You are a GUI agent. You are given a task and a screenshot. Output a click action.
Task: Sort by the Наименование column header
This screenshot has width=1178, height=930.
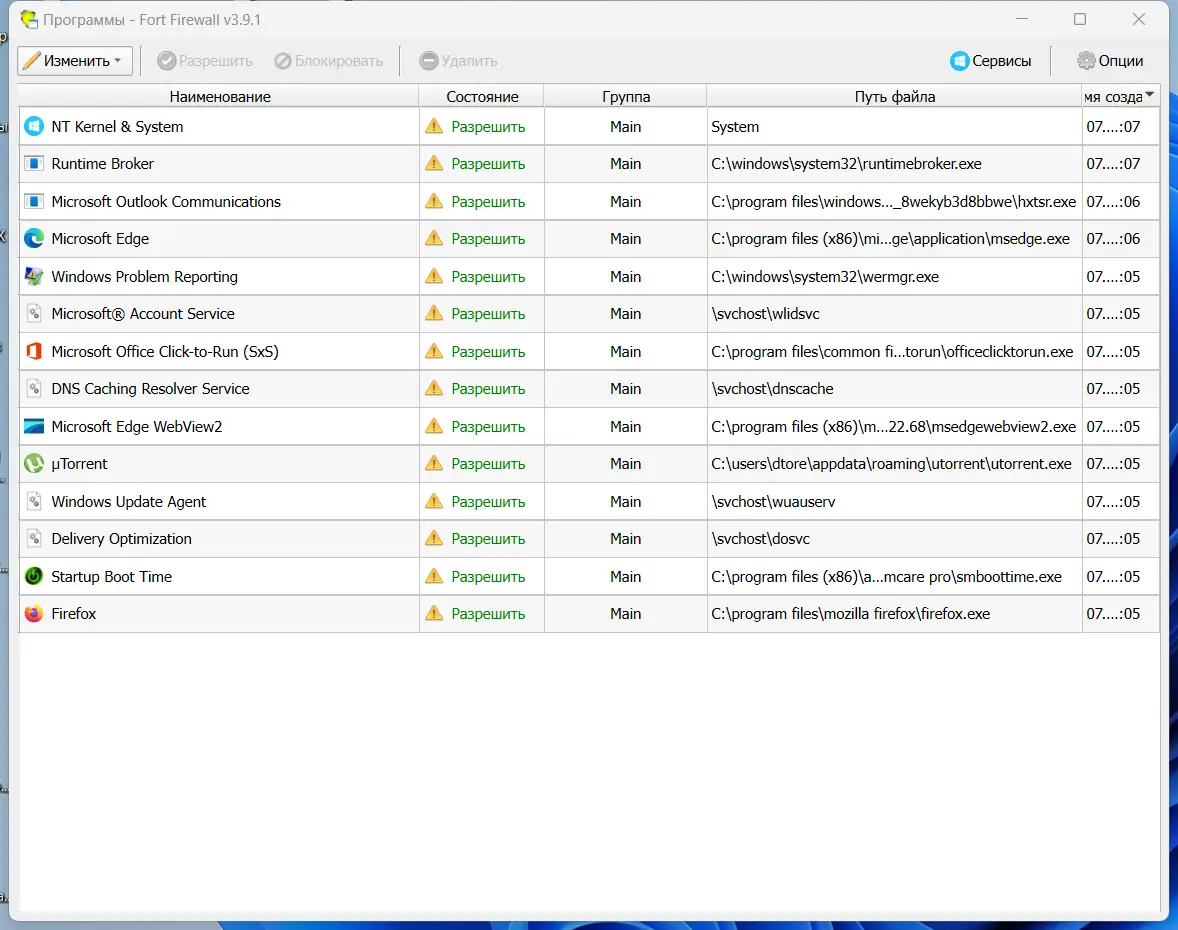pos(219,96)
